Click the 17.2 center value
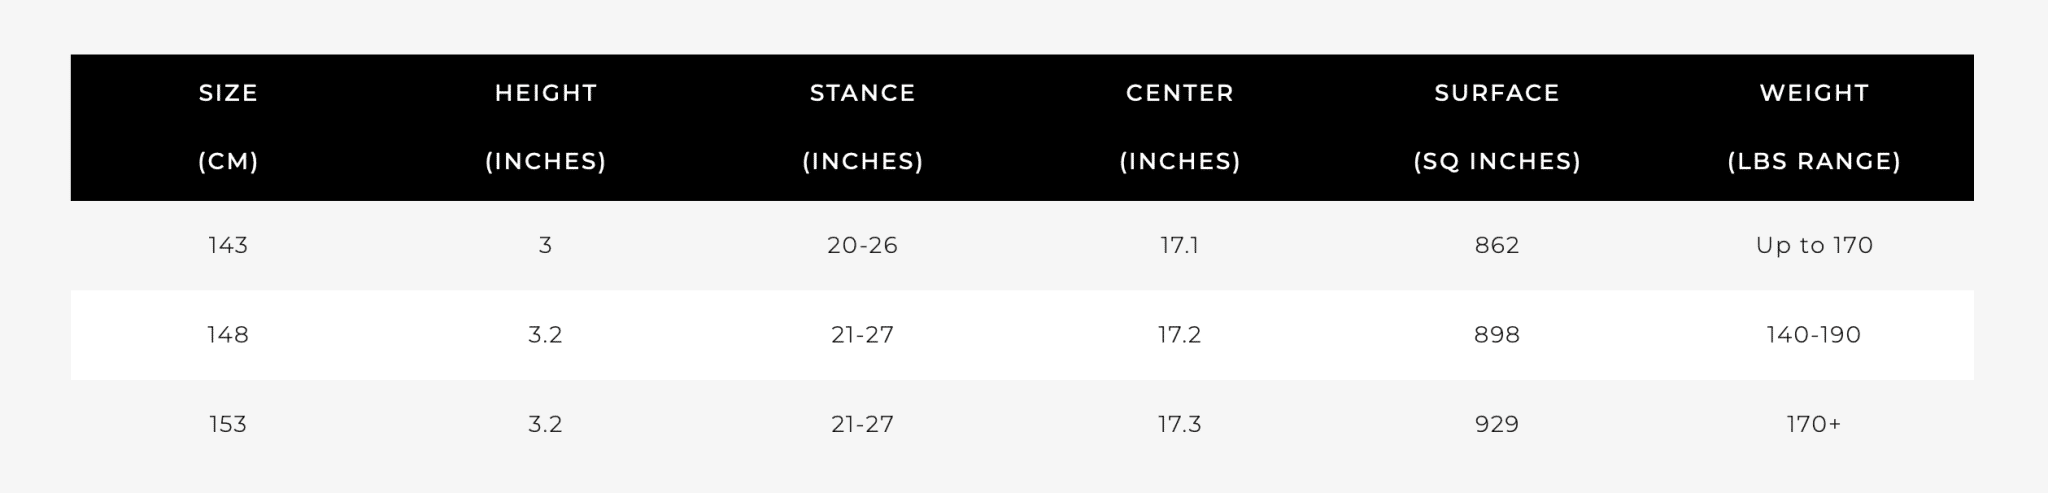The image size is (2048, 493). 1180,335
